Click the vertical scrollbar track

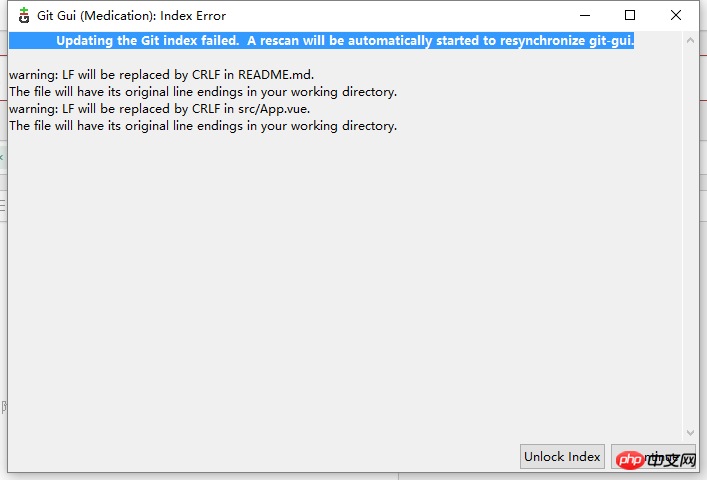690,236
